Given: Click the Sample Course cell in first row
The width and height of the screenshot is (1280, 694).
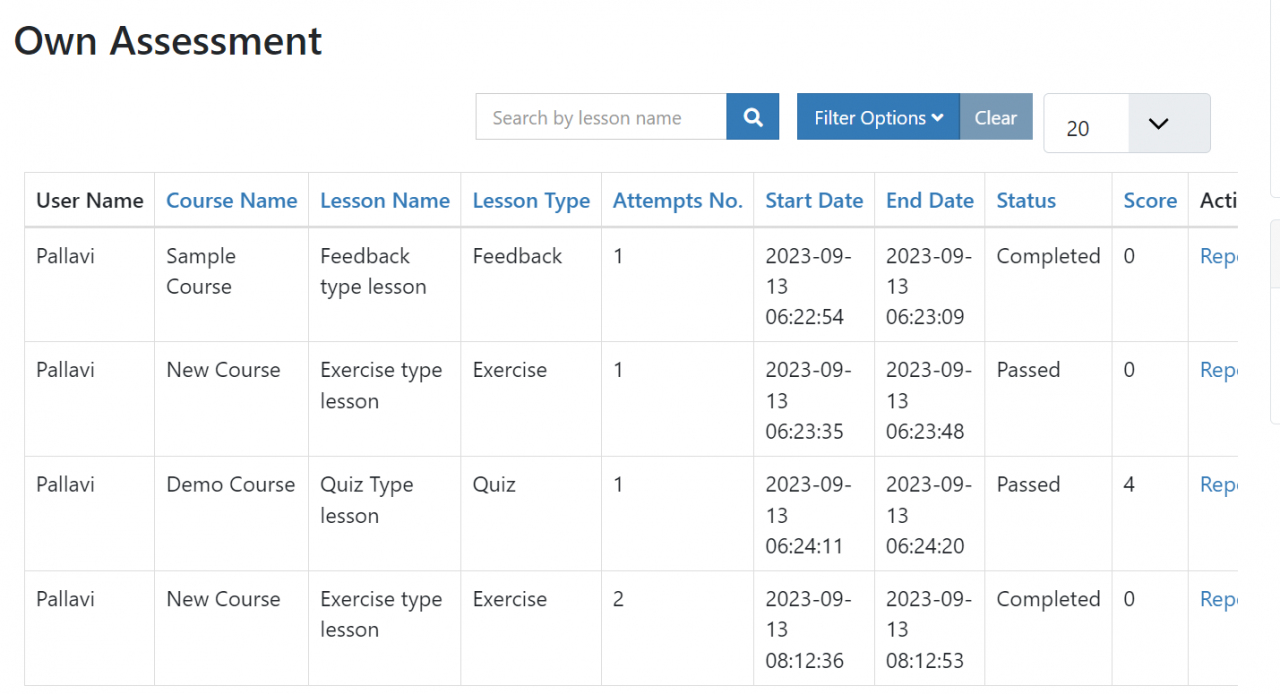Looking at the screenshot, I should tap(200, 271).
